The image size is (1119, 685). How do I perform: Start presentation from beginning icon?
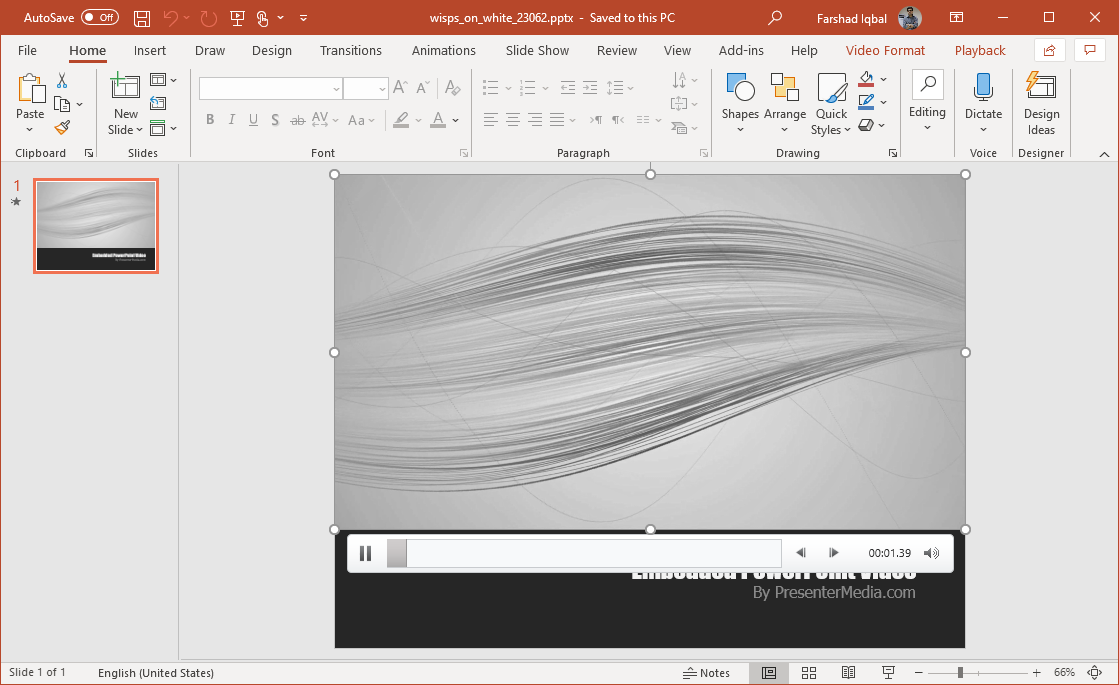[238, 18]
